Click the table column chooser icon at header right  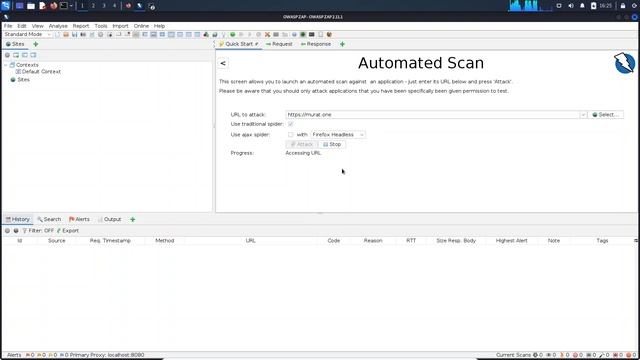click(x=636, y=241)
